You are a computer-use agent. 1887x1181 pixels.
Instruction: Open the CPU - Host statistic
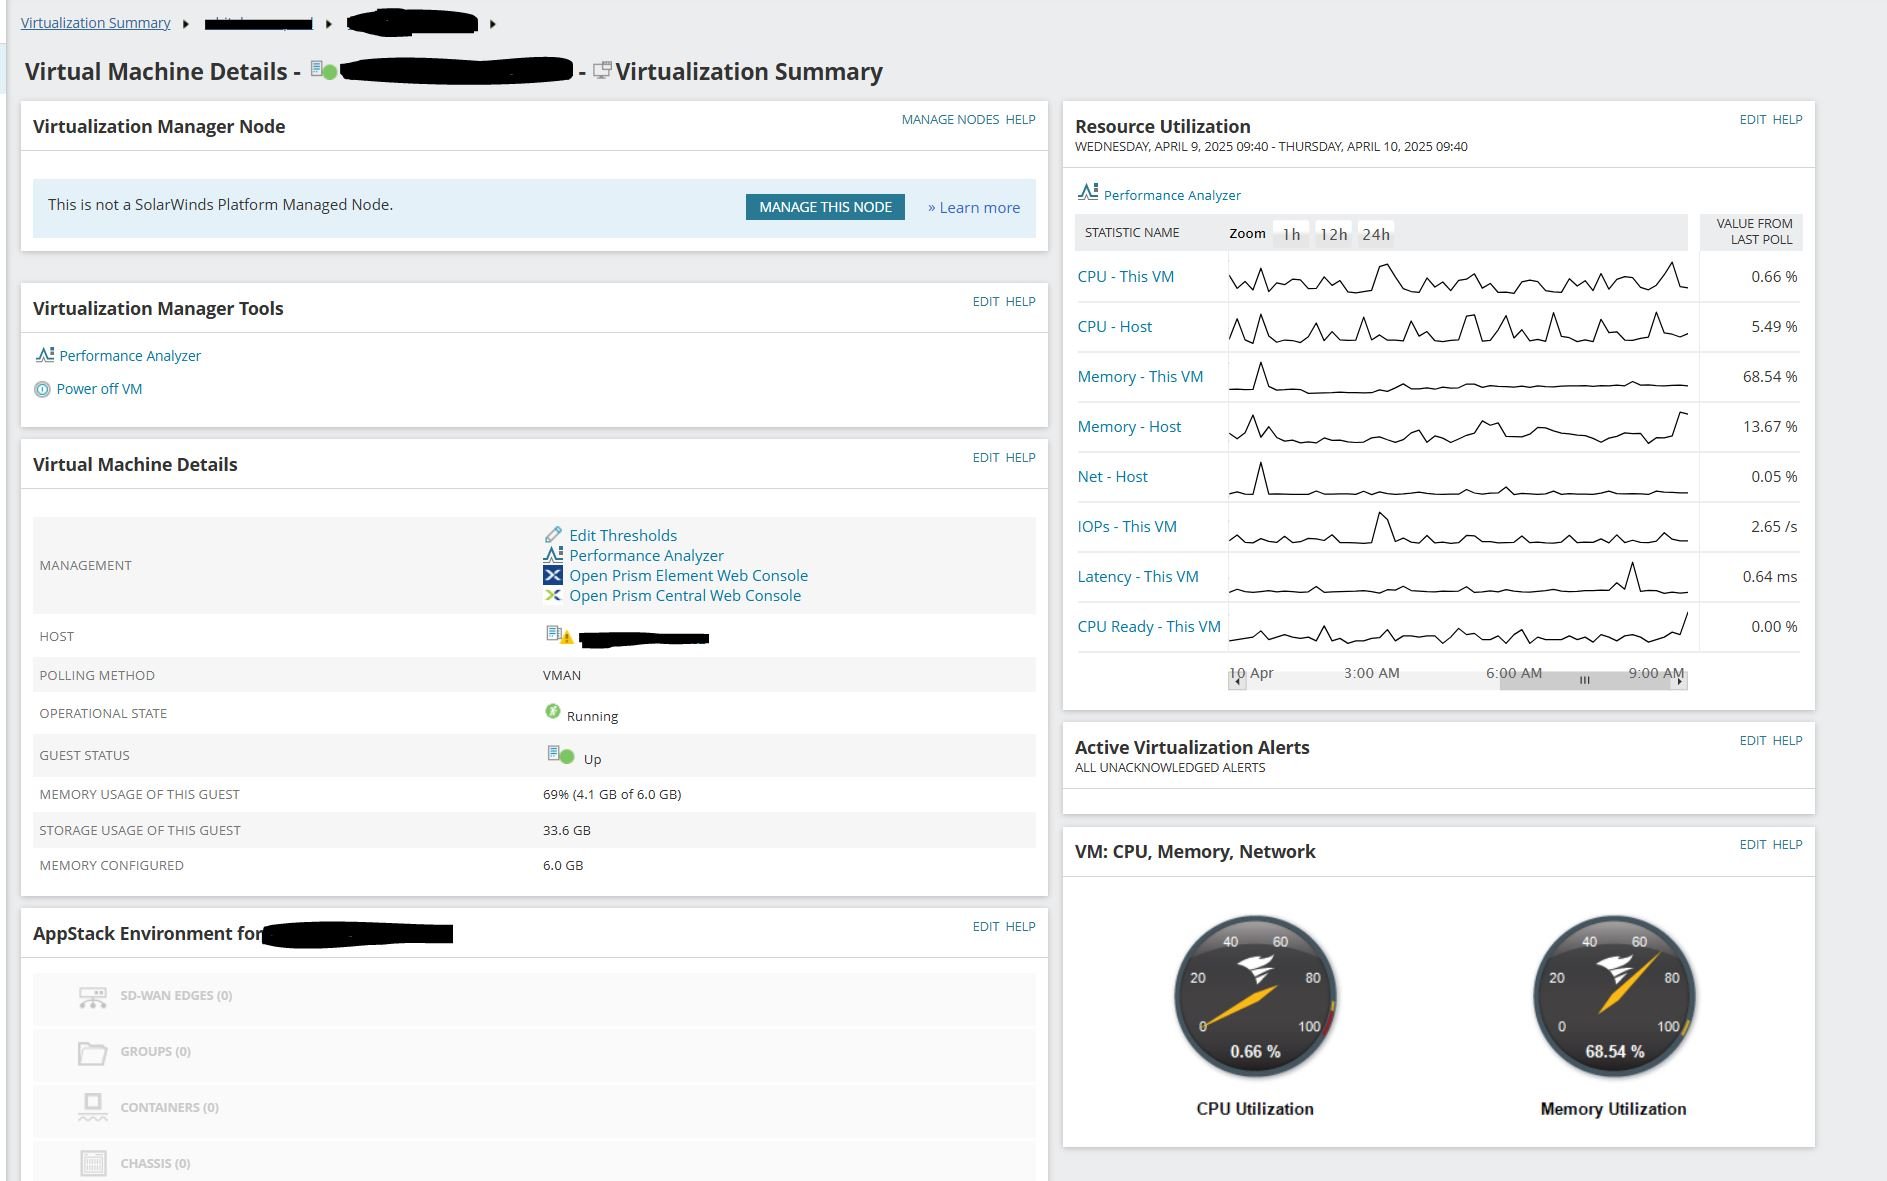point(1114,327)
